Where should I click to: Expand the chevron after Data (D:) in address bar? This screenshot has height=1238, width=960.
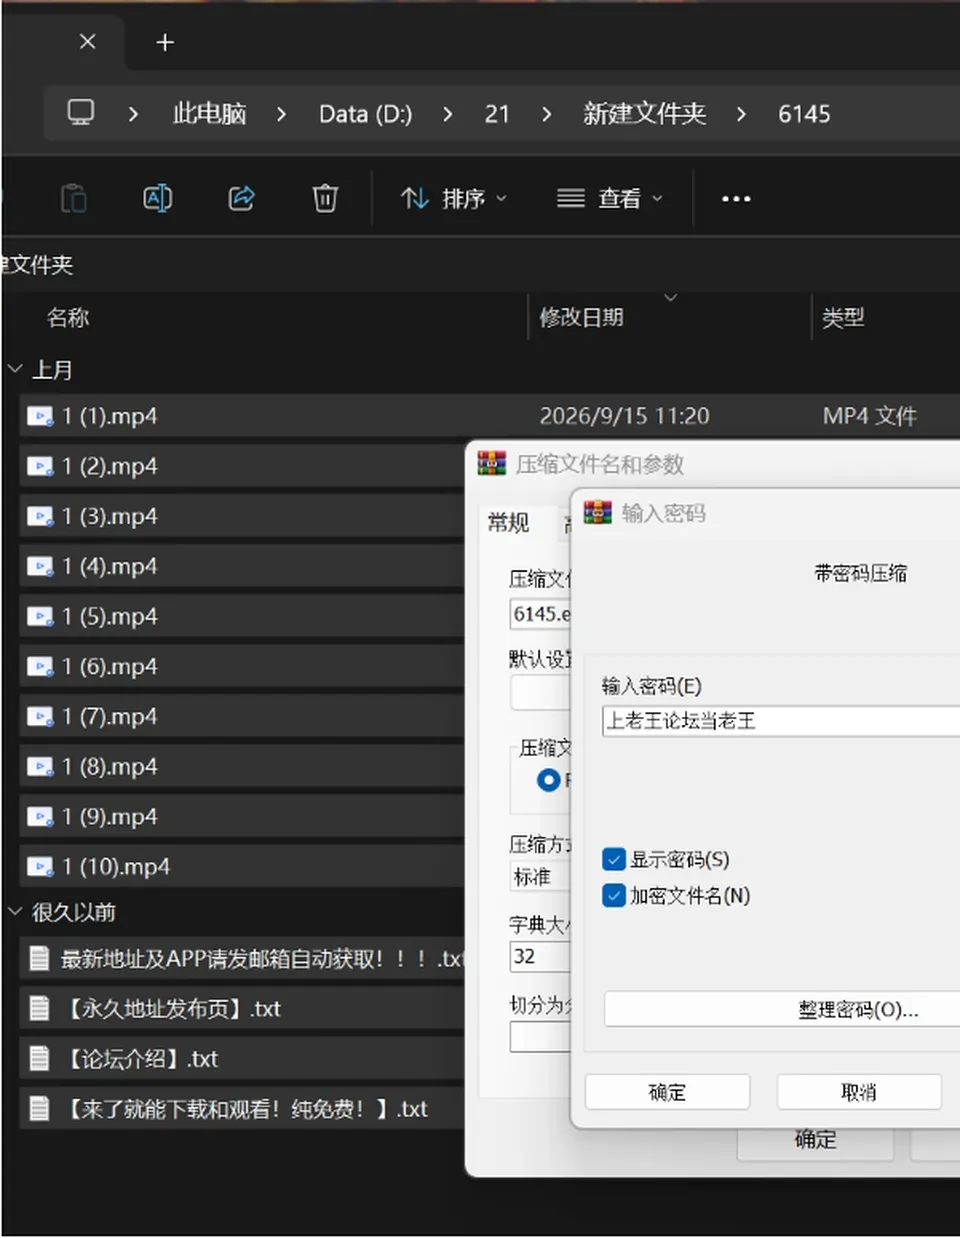click(447, 114)
